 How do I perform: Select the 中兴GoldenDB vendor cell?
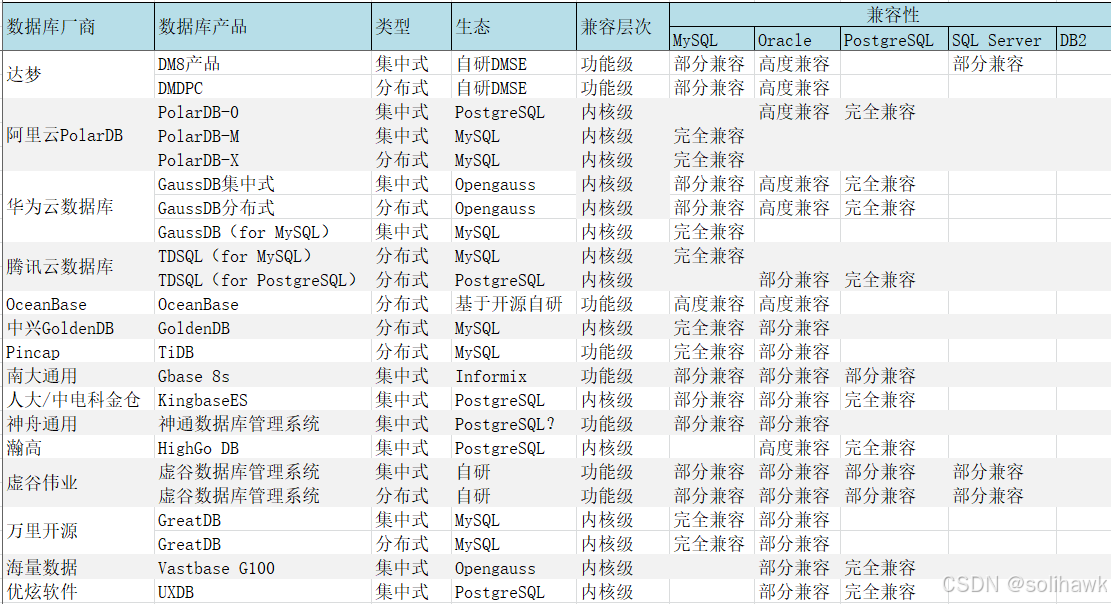(78, 328)
